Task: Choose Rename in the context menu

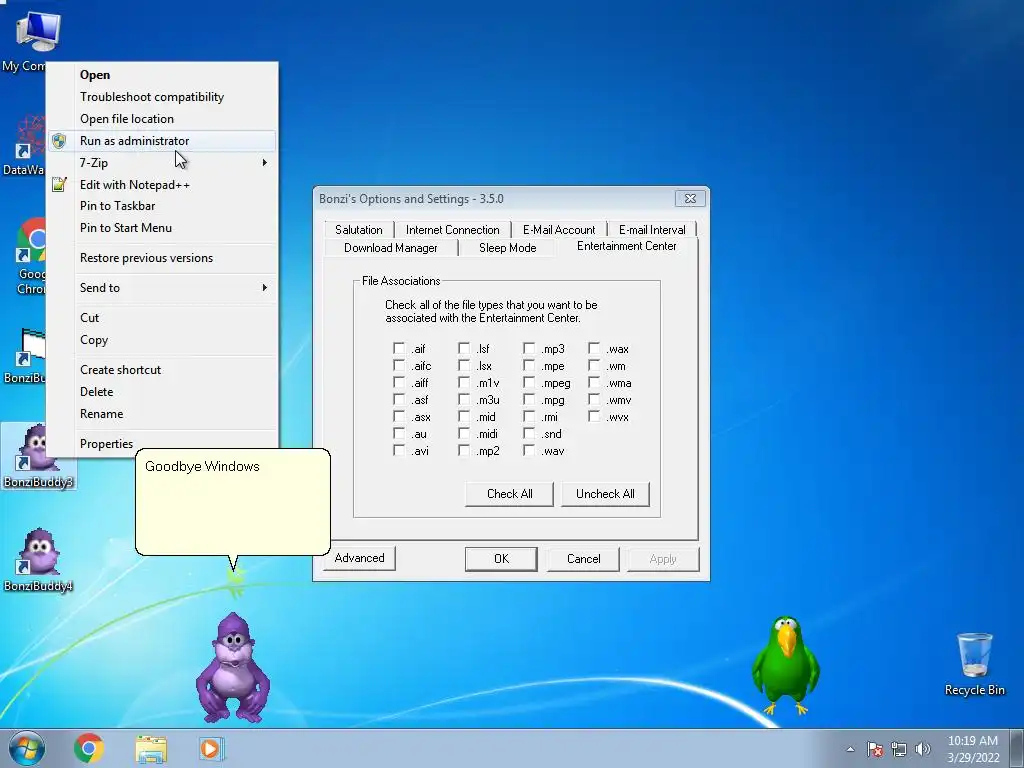Action: (x=161, y=414)
